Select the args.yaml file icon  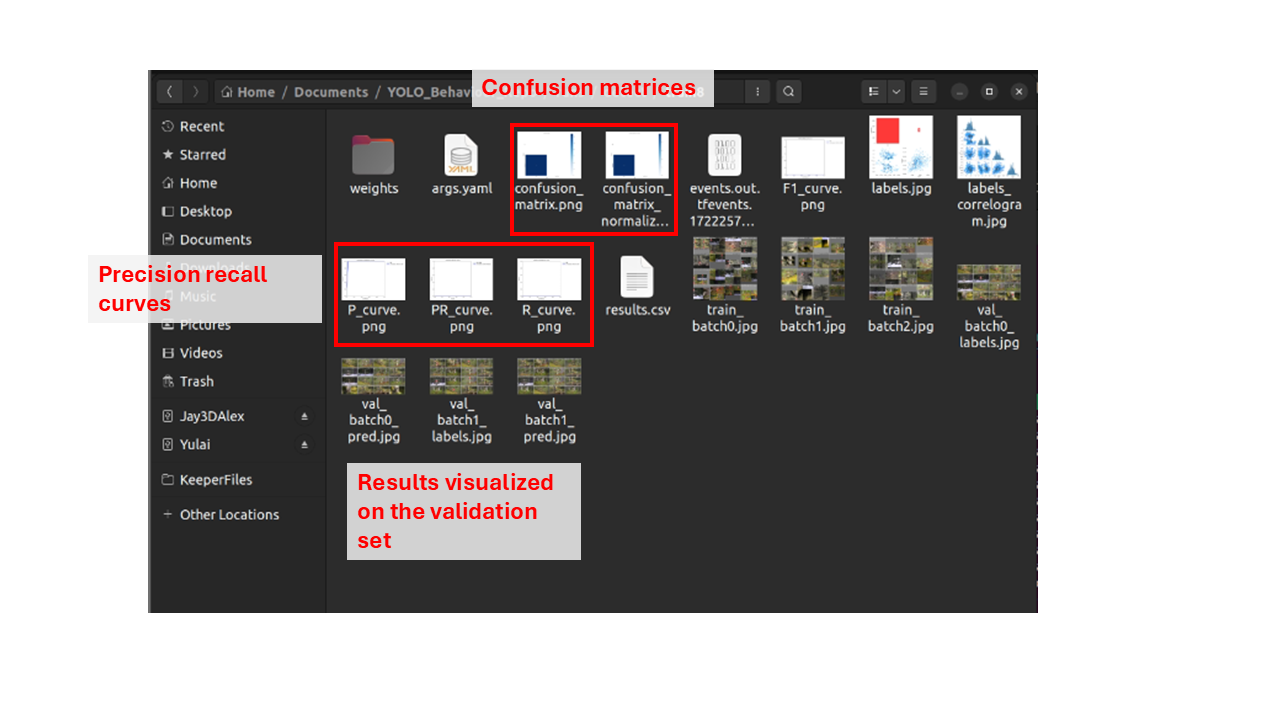[x=461, y=156]
